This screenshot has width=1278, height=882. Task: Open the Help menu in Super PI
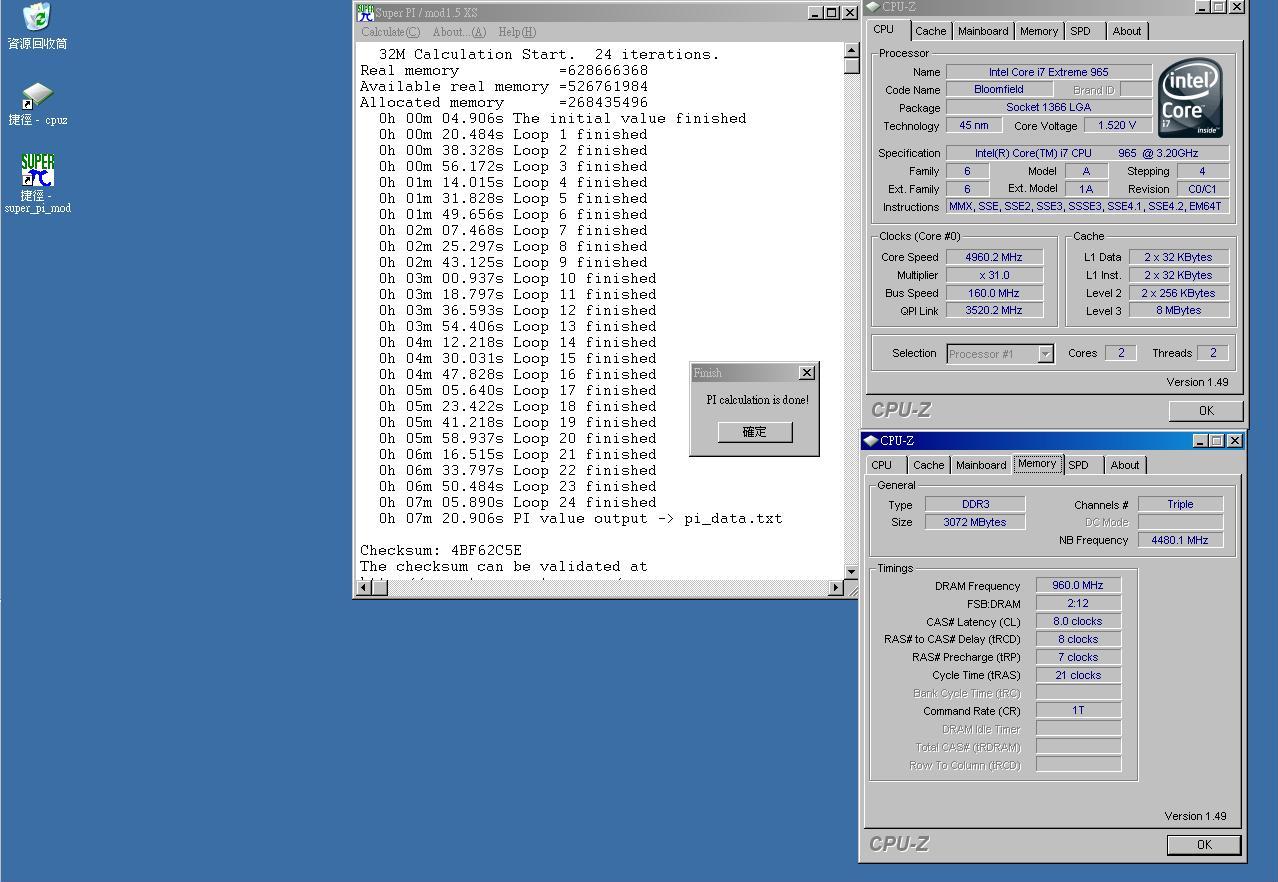pyautogui.click(x=517, y=32)
